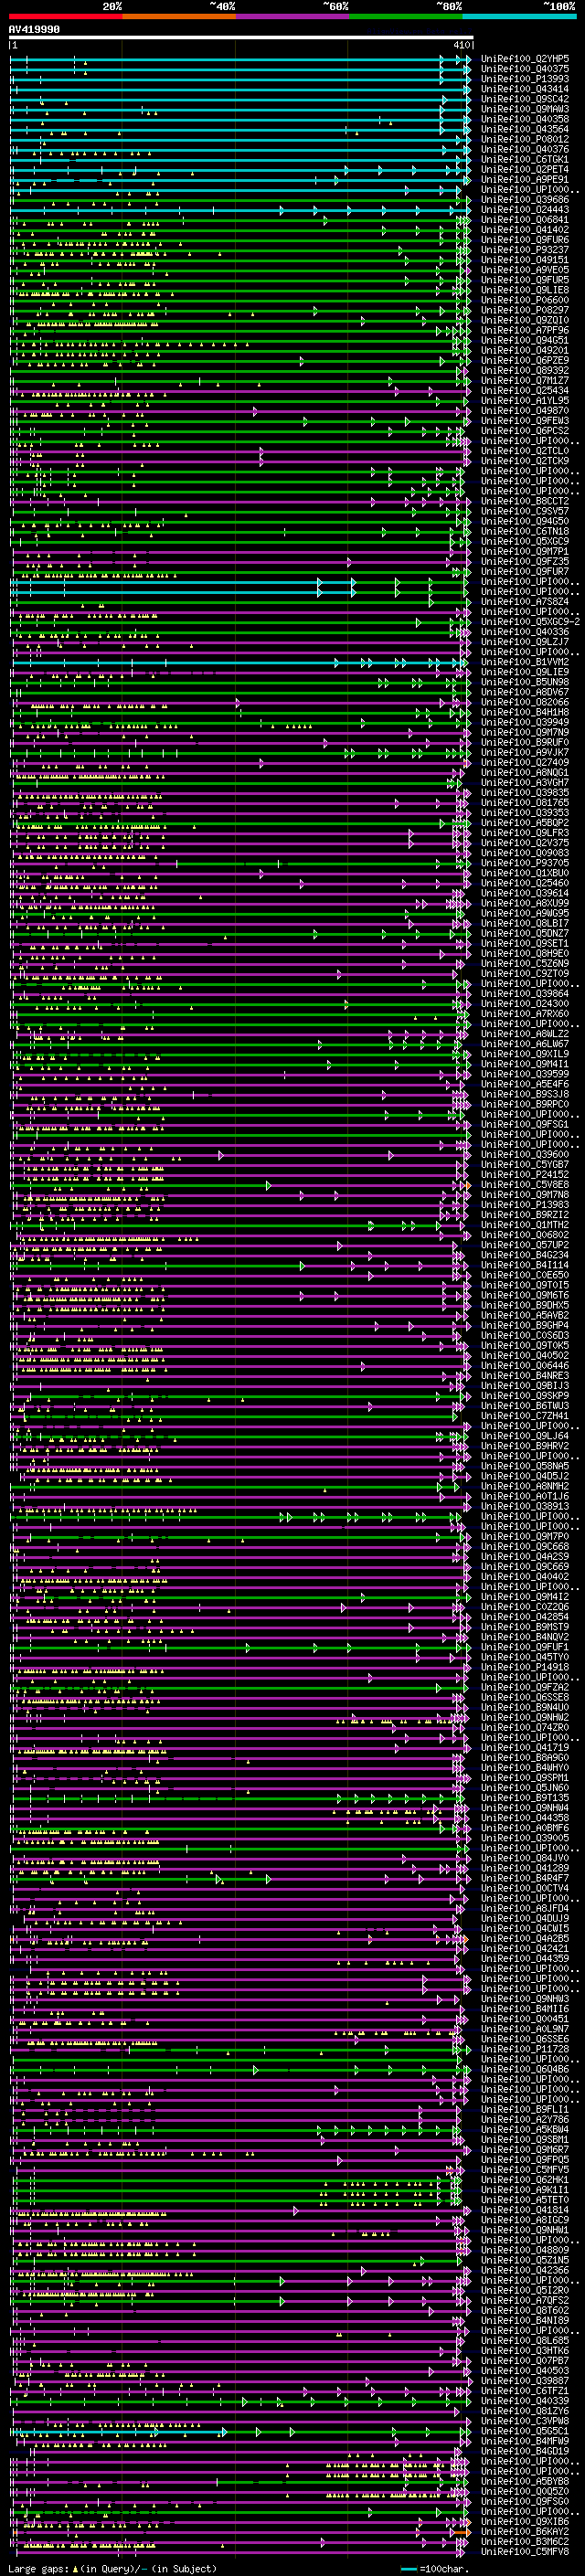
Task: Select hit label UniRef100_A9PE91
Action: click(525, 179)
